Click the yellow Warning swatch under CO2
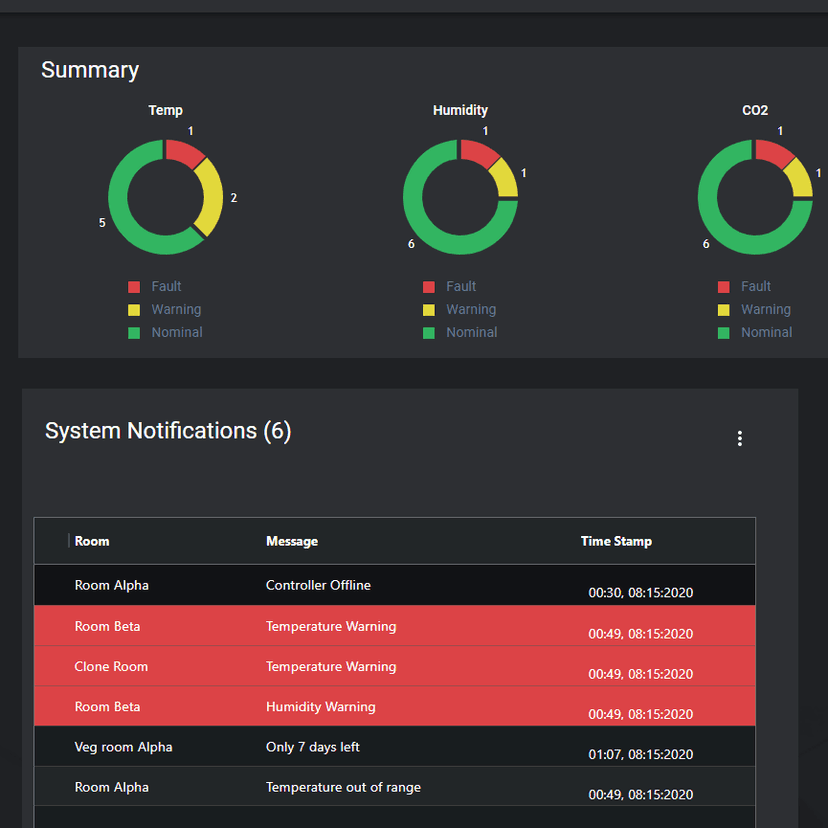Viewport: 828px width, 828px height. point(723,310)
